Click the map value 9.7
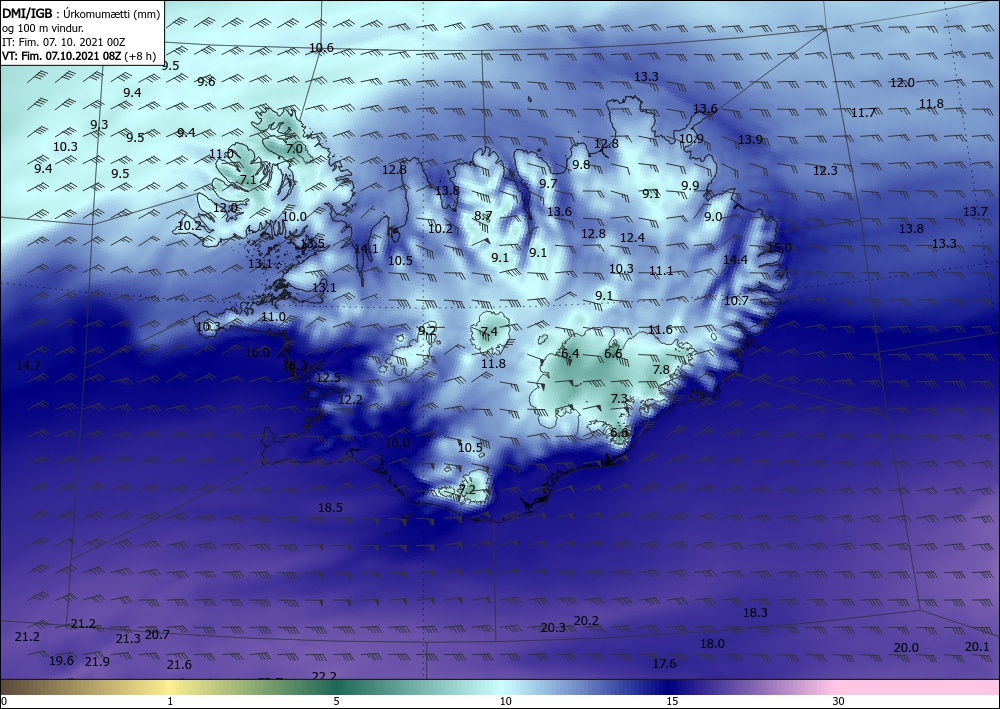Screen dimensions: 1000x709 click(548, 184)
